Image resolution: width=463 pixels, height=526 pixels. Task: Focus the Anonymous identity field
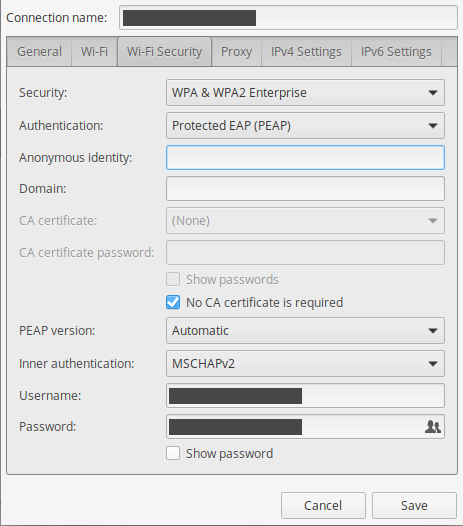(305, 158)
